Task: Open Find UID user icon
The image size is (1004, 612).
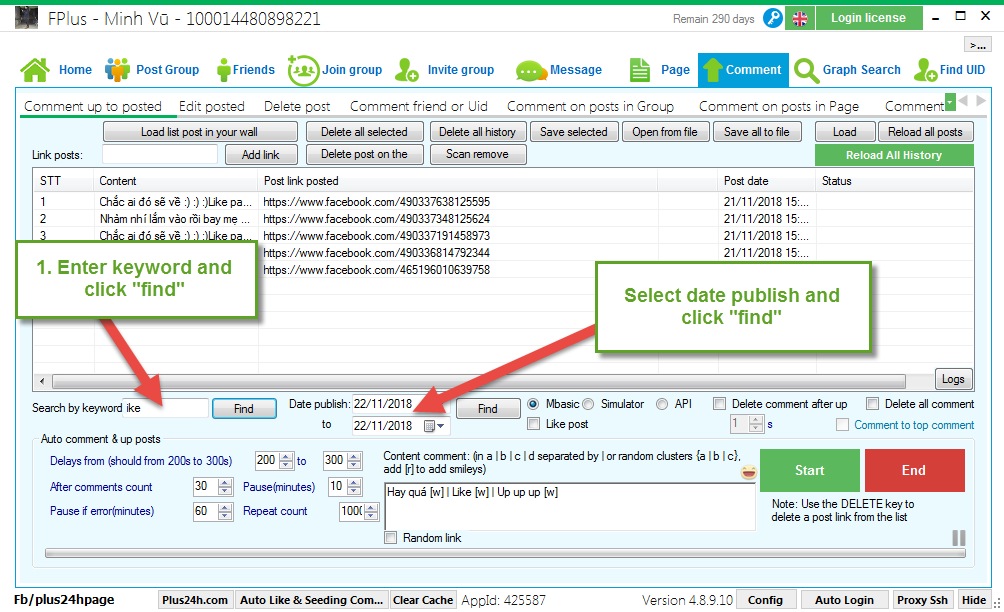Action: click(x=926, y=70)
